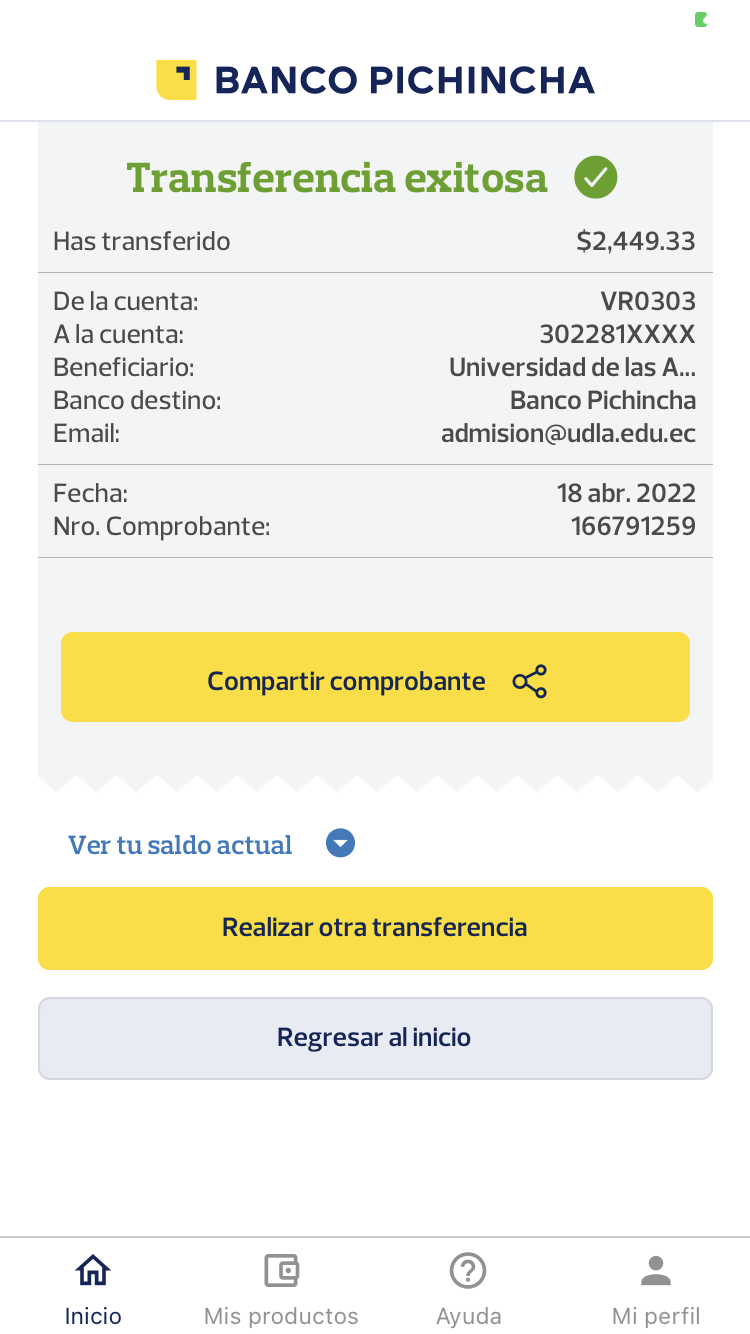Tap the truncated beneficiary name Universidad de las A...
The height and width of the screenshot is (1334, 750).
point(572,367)
